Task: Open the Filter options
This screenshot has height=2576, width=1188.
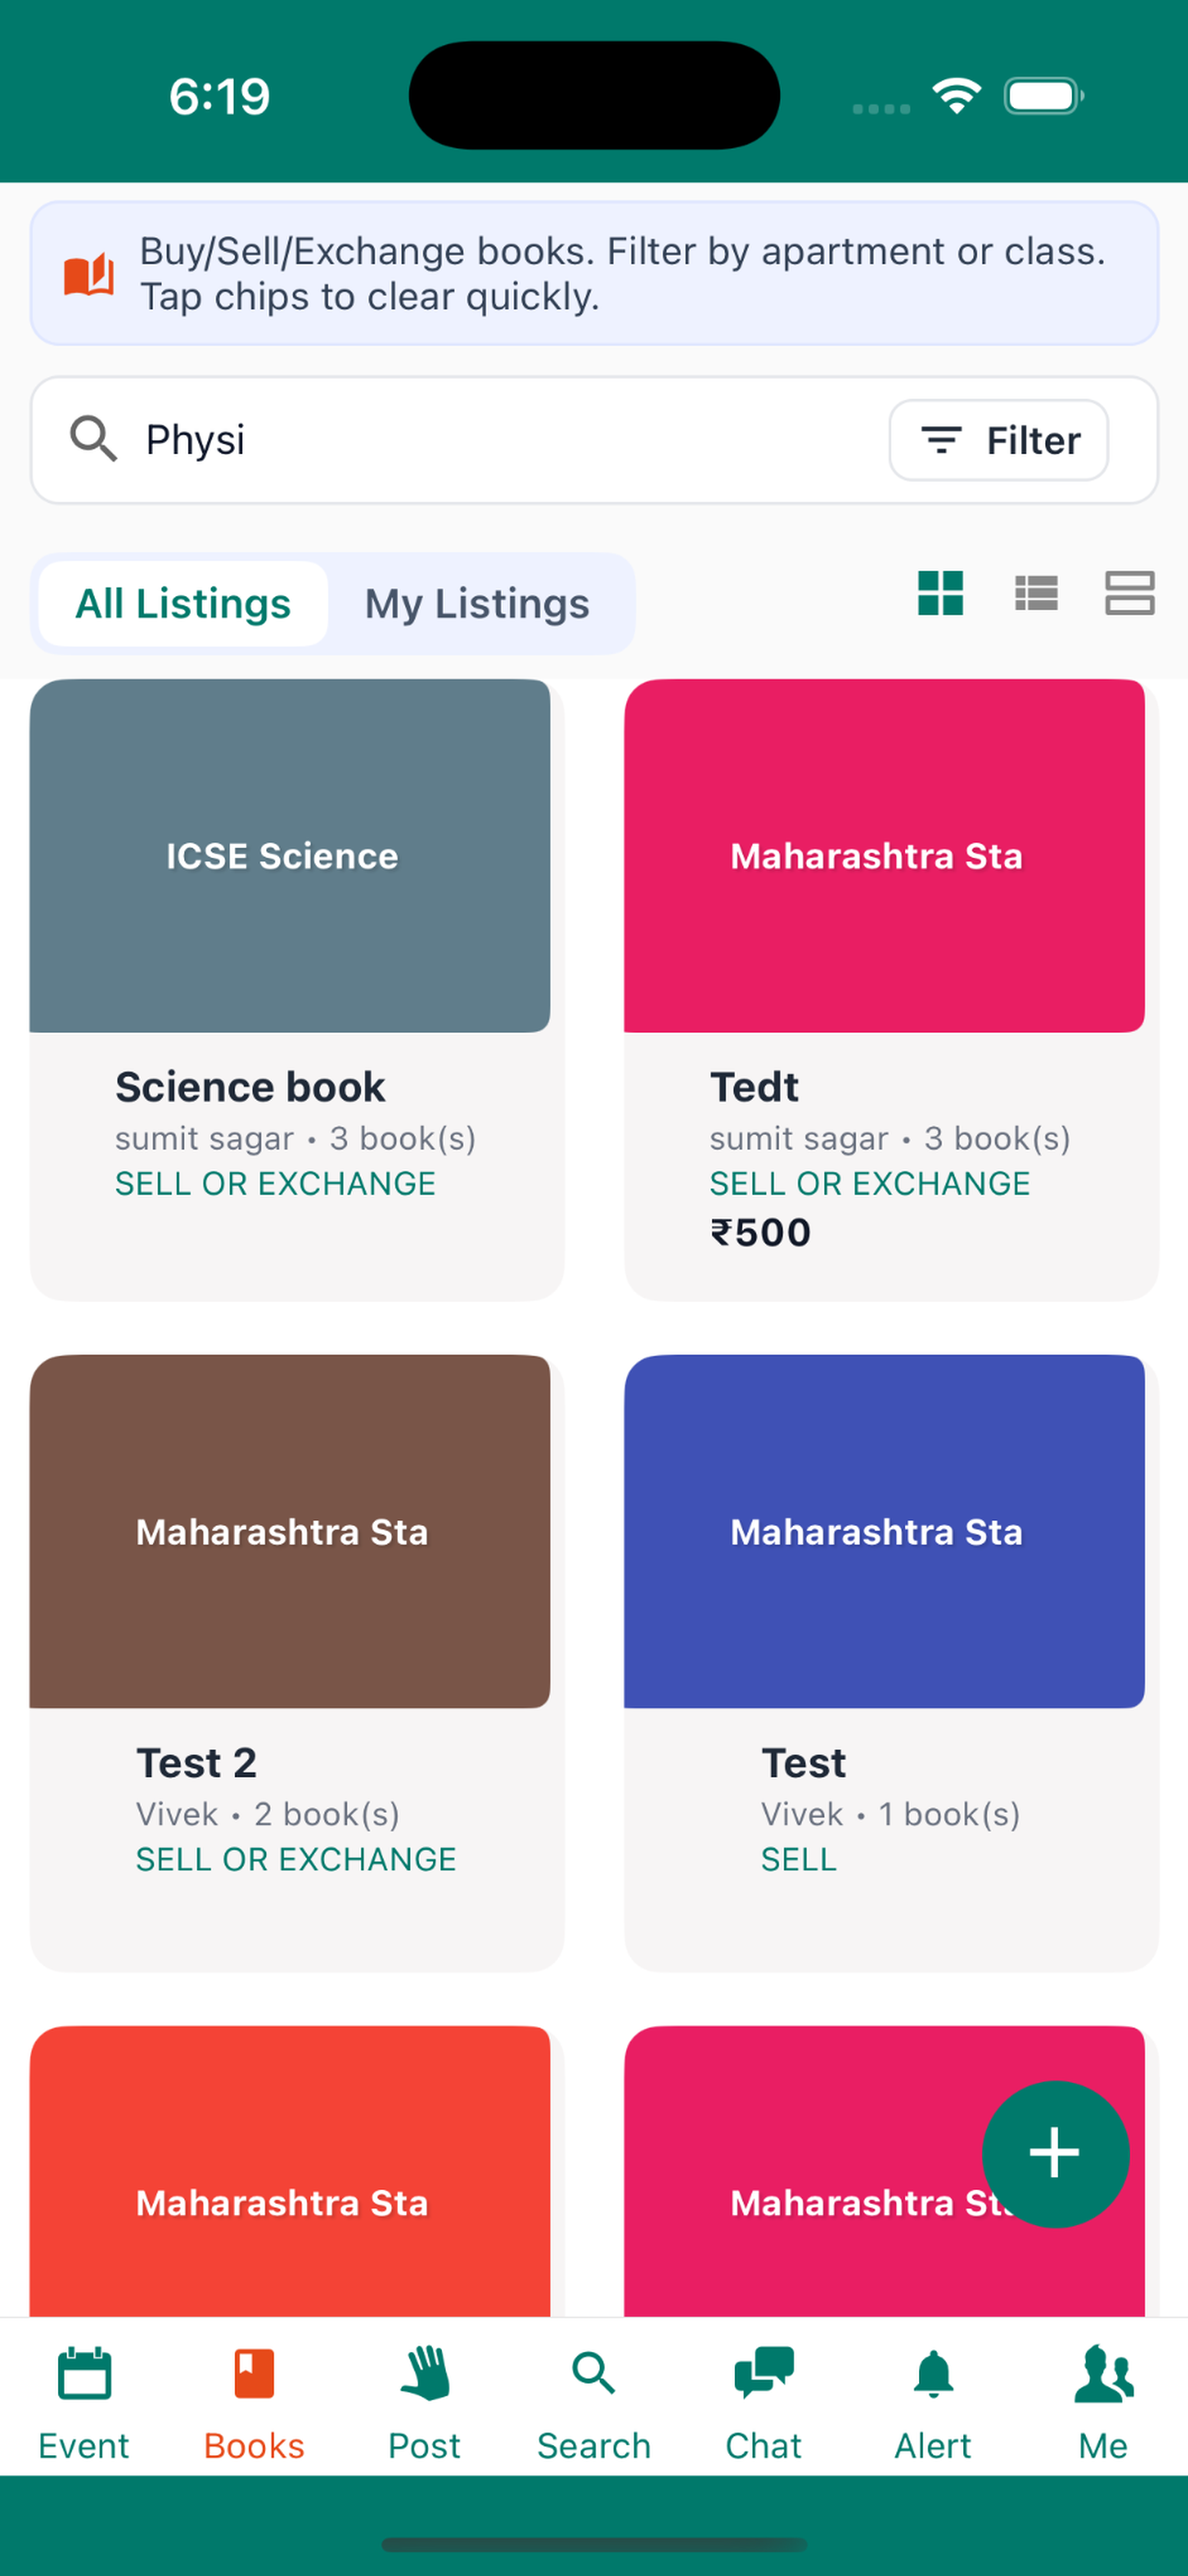Action: click(x=998, y=440)
